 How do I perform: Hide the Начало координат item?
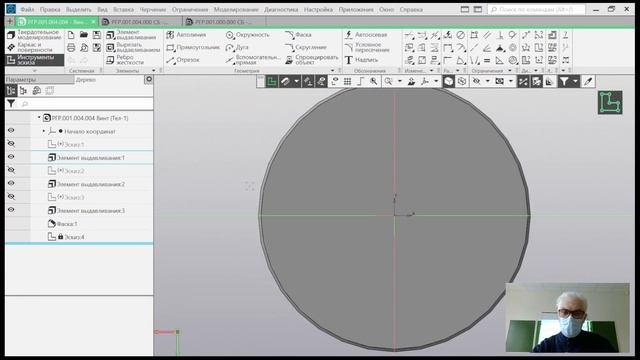11,131
